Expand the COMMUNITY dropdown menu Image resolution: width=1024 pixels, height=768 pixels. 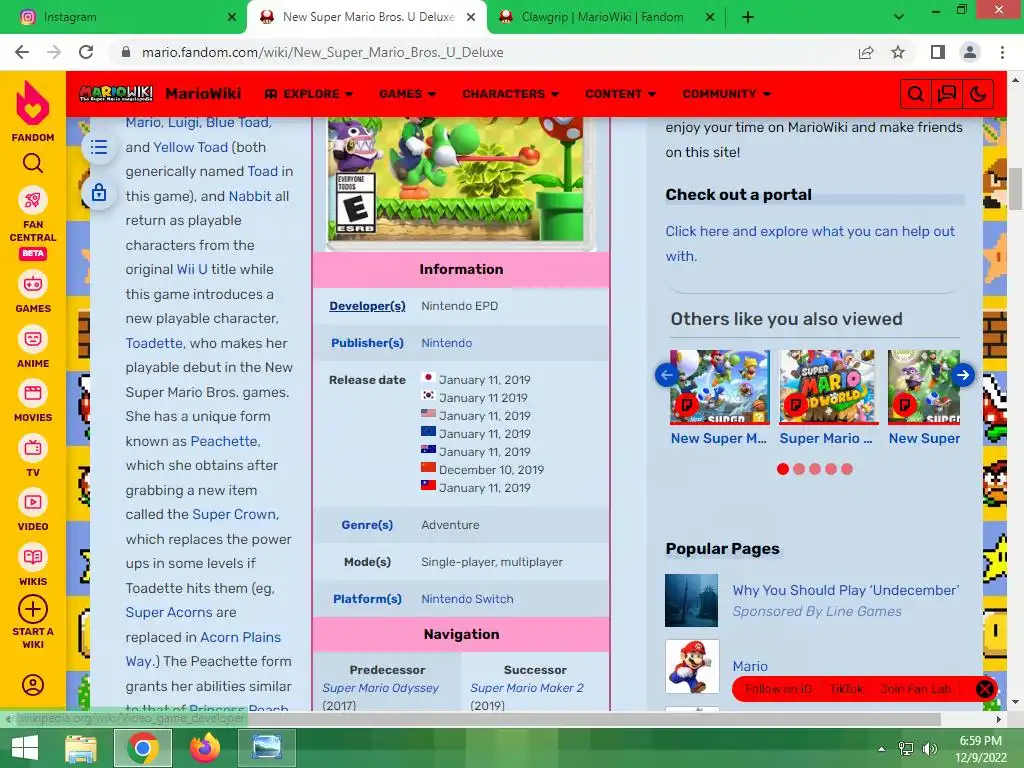pos(727,94)
